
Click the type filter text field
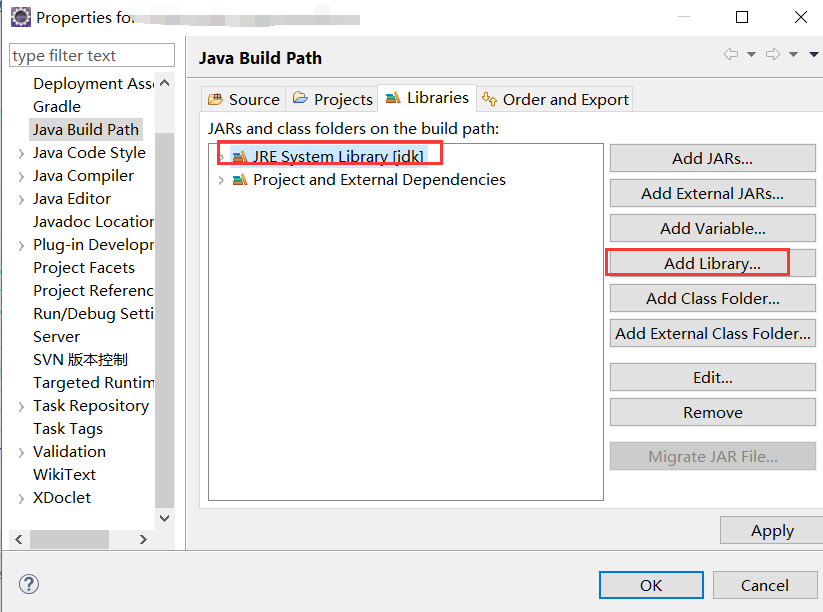92,55
